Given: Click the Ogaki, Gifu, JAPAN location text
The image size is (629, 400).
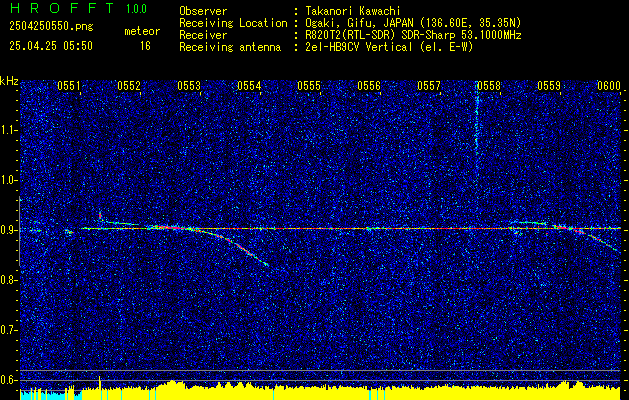Looking at the screenshot, I should coord(413,23).
